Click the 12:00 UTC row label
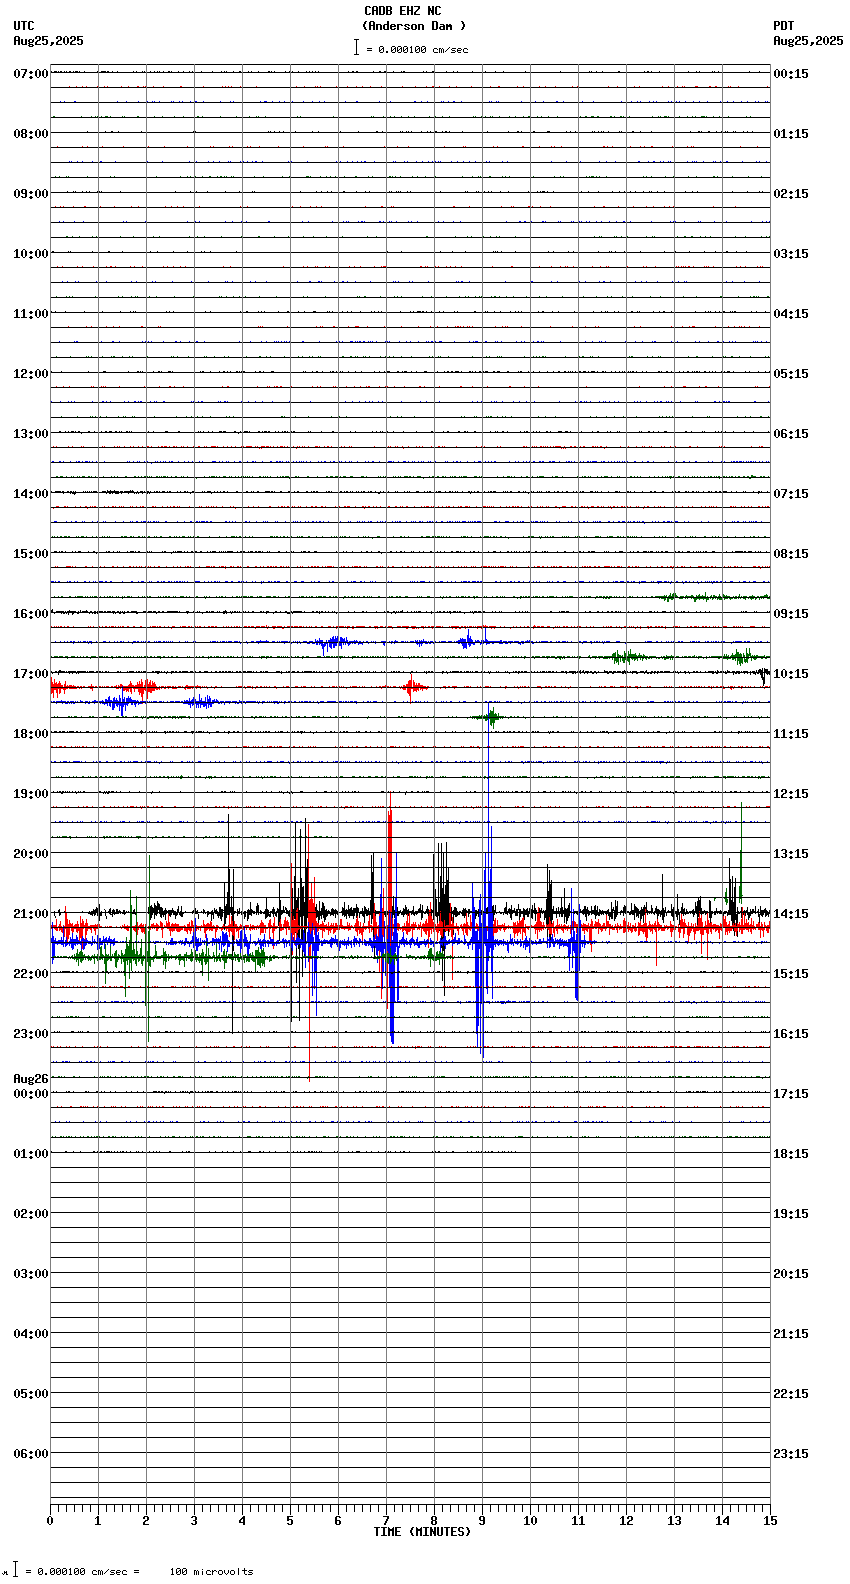Screen dimensions: 850x1584 31,374
